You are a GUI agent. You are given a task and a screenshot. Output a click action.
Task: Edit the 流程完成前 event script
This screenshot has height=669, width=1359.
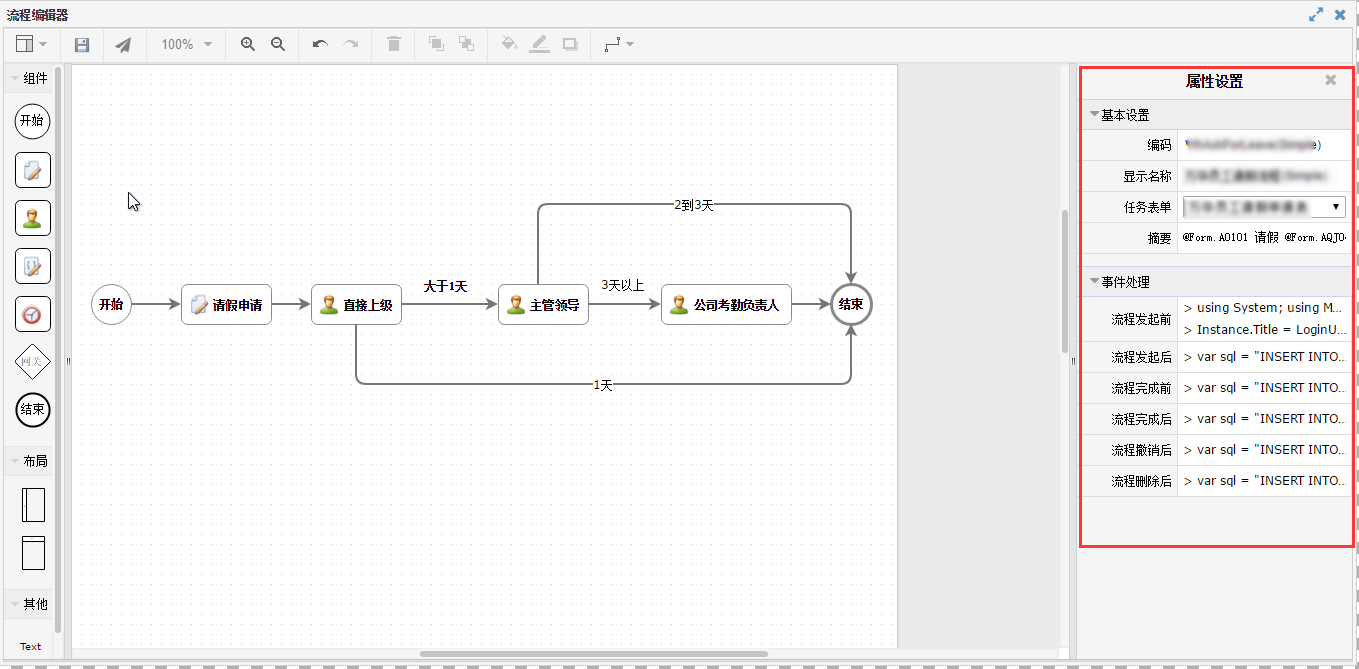click(1264, 388)
